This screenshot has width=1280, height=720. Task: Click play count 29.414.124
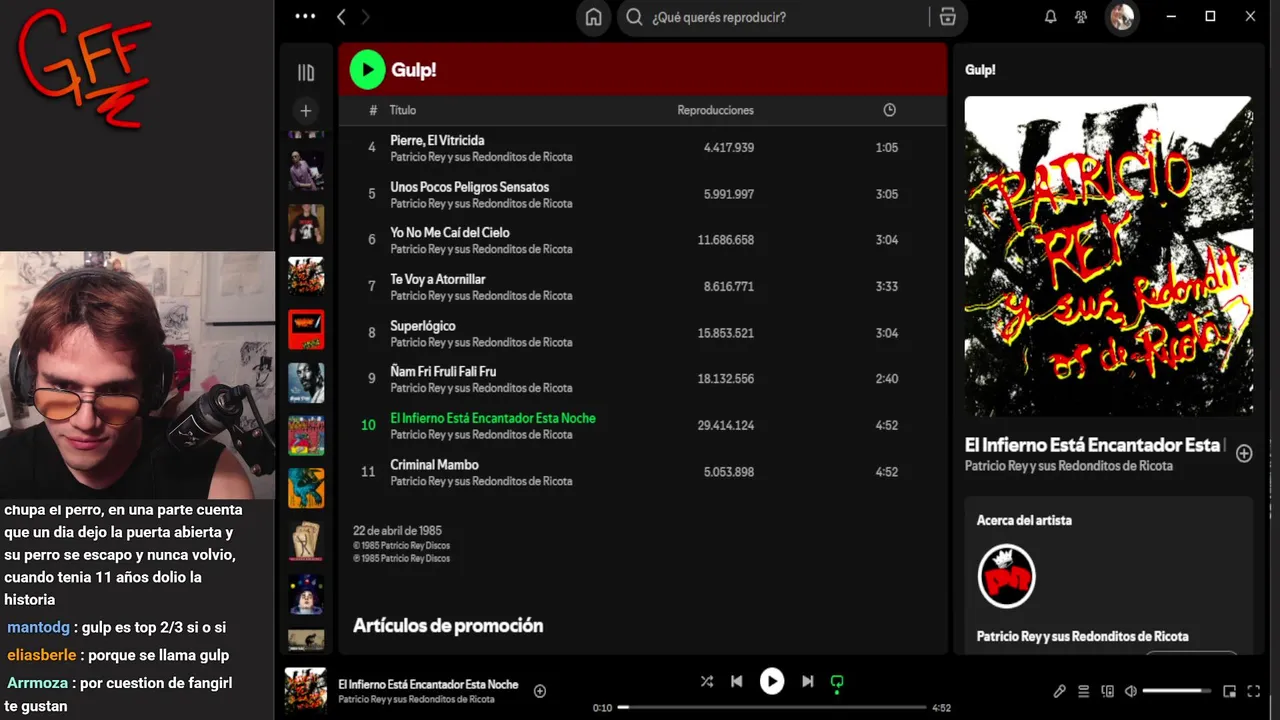[x=726, y=425]
